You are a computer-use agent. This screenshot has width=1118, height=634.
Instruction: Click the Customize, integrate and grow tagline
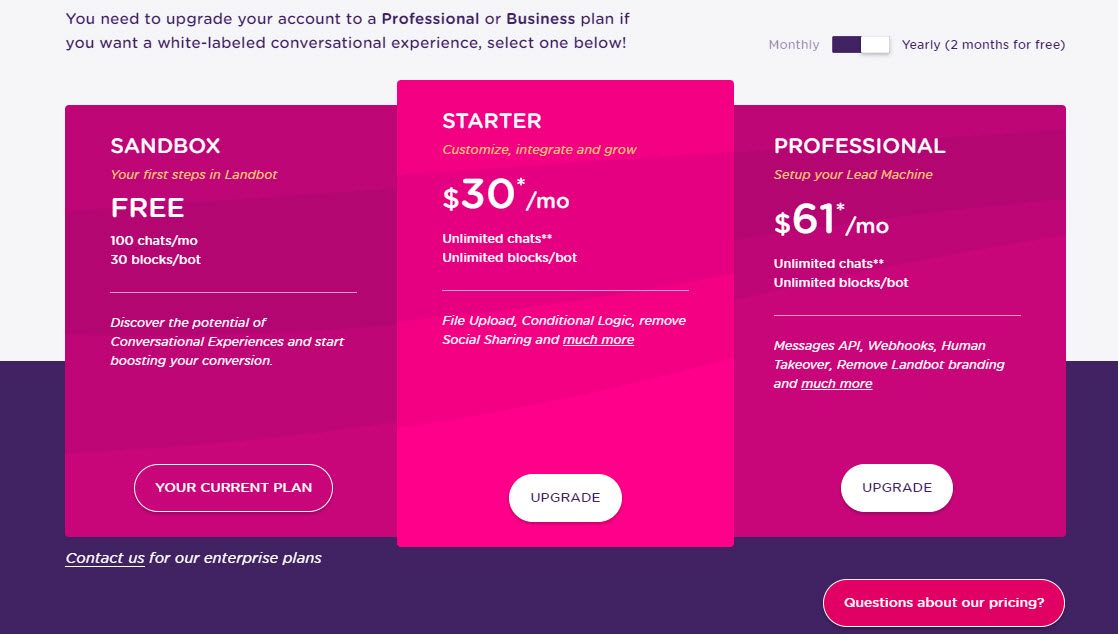pyautogui.click(x=539, y=150)
